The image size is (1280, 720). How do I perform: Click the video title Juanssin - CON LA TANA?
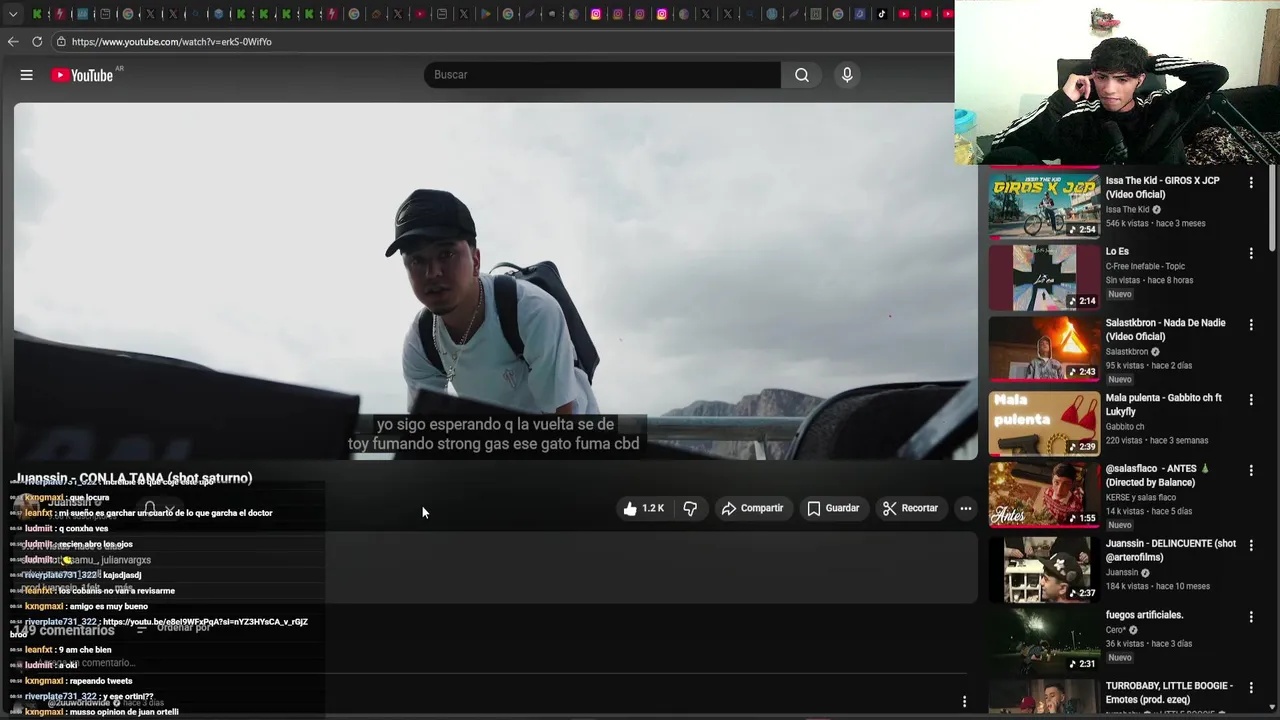tap(134, 478)
